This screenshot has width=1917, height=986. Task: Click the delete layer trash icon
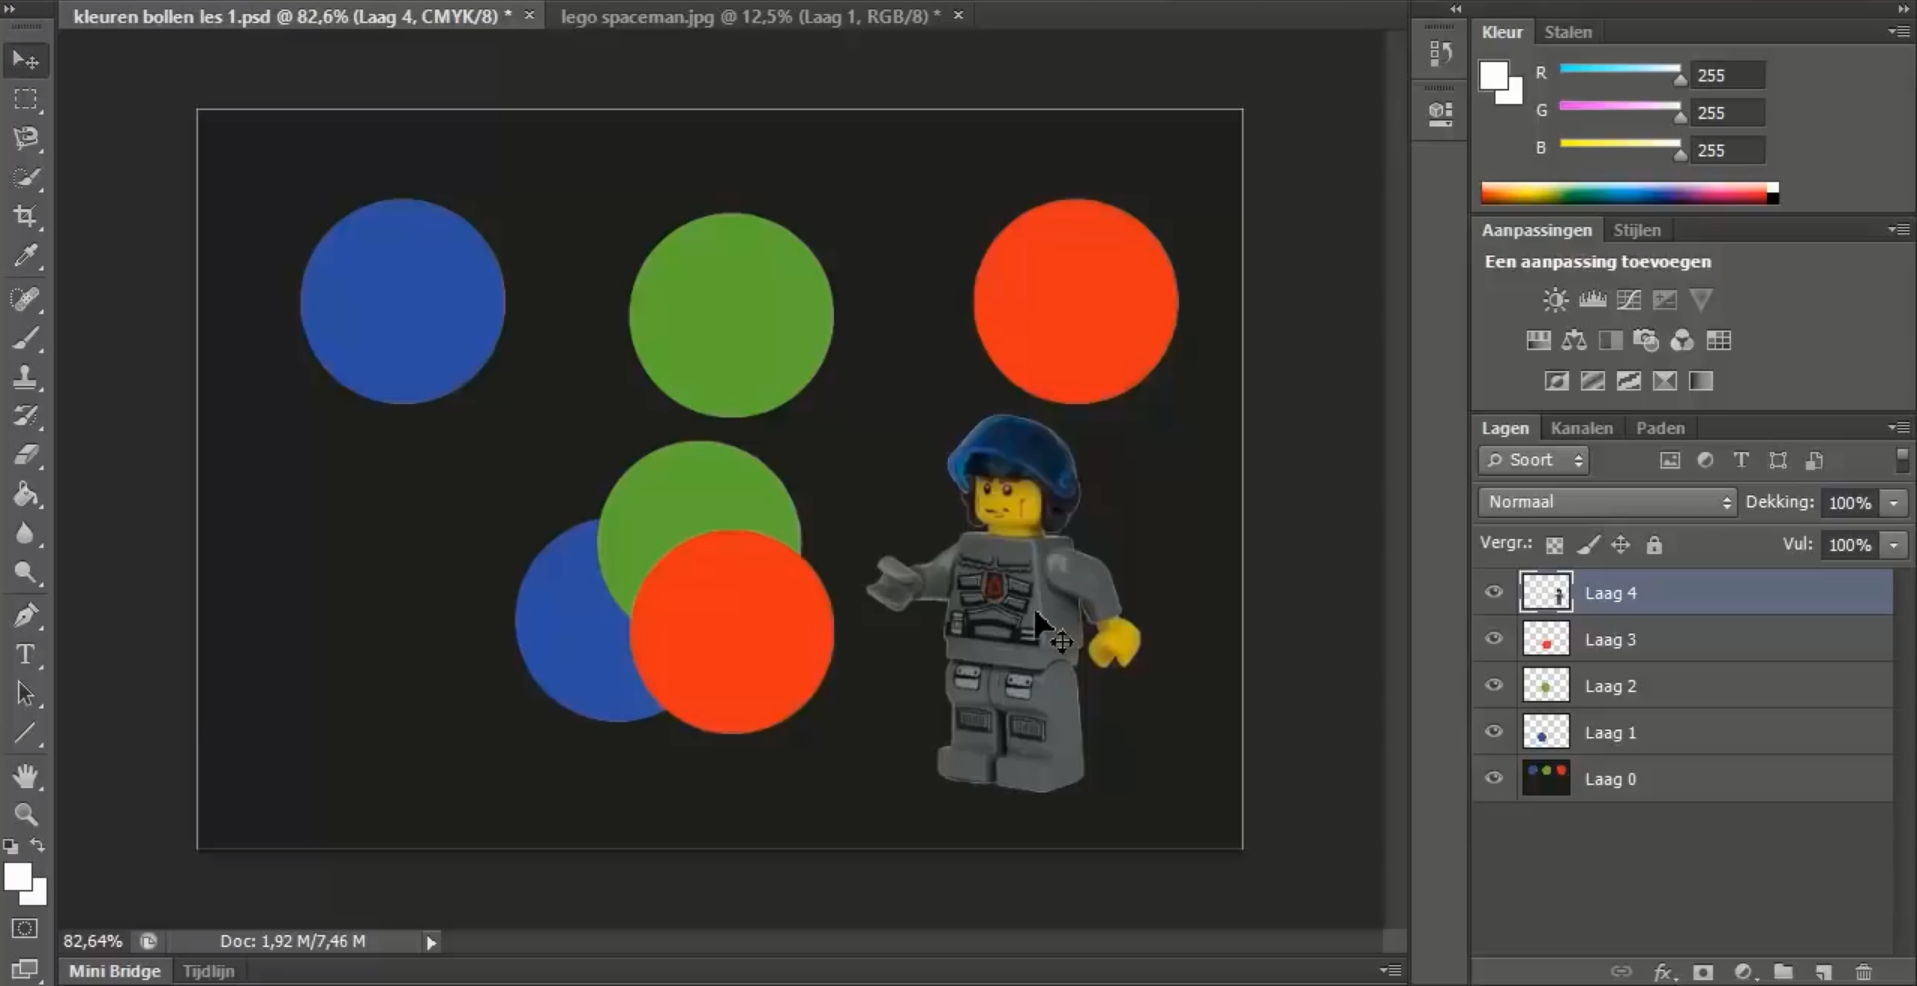(x=1863, y=972)
